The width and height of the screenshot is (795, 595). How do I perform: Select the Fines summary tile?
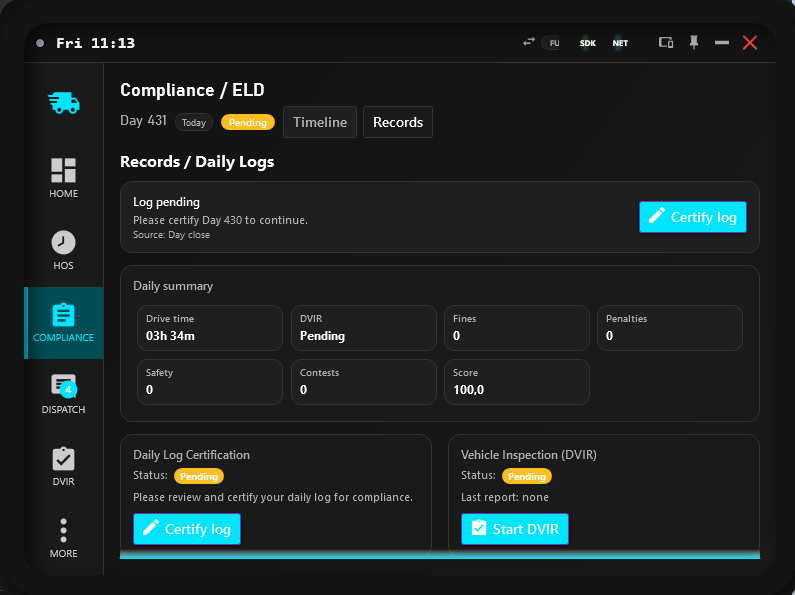(x=517, y=328)
